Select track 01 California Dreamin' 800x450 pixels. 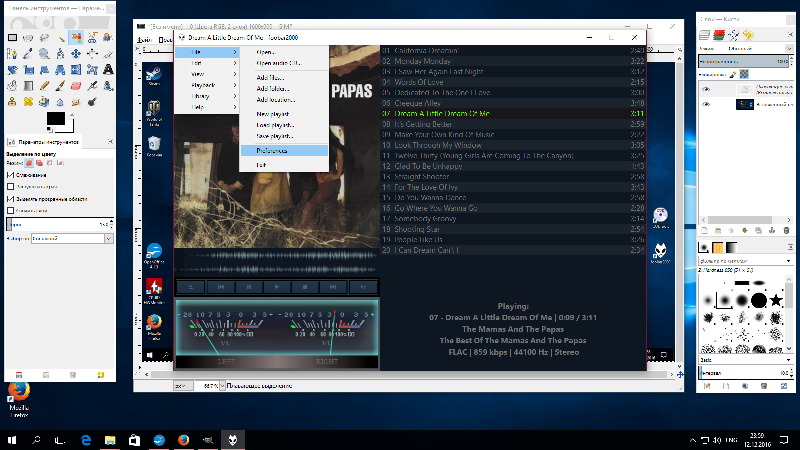[513, 51]
